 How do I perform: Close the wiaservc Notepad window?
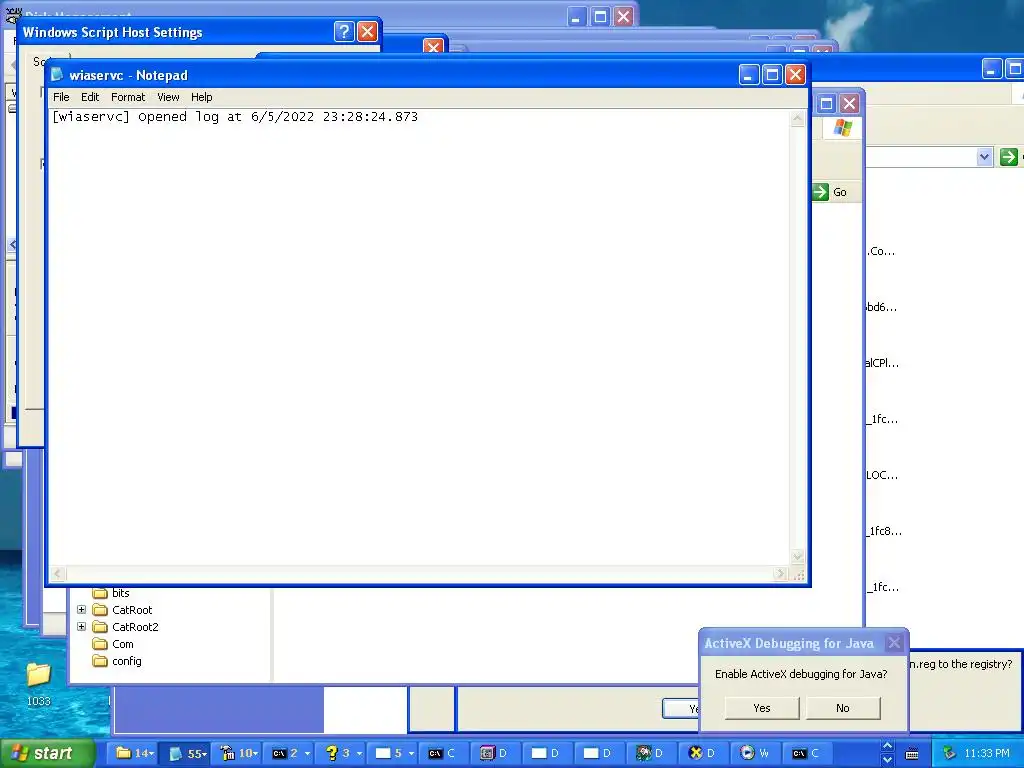[x=795, y=75]
